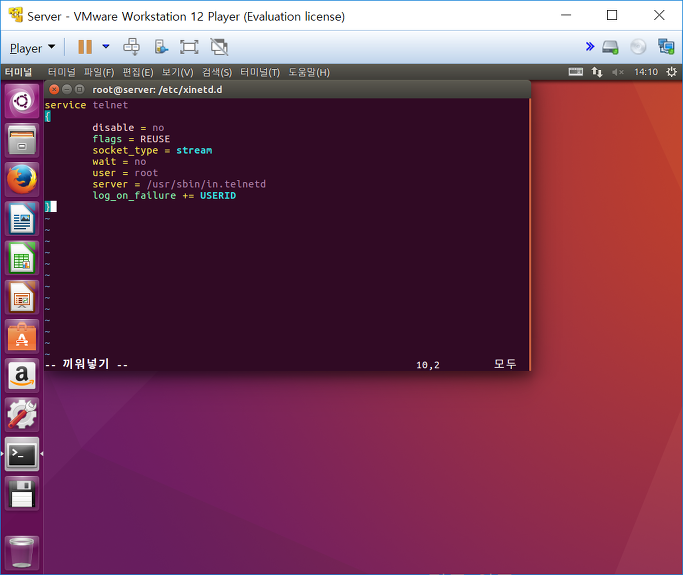Click the keyboard input indicator
683x575 pixels.
click(x=575, y=72)
